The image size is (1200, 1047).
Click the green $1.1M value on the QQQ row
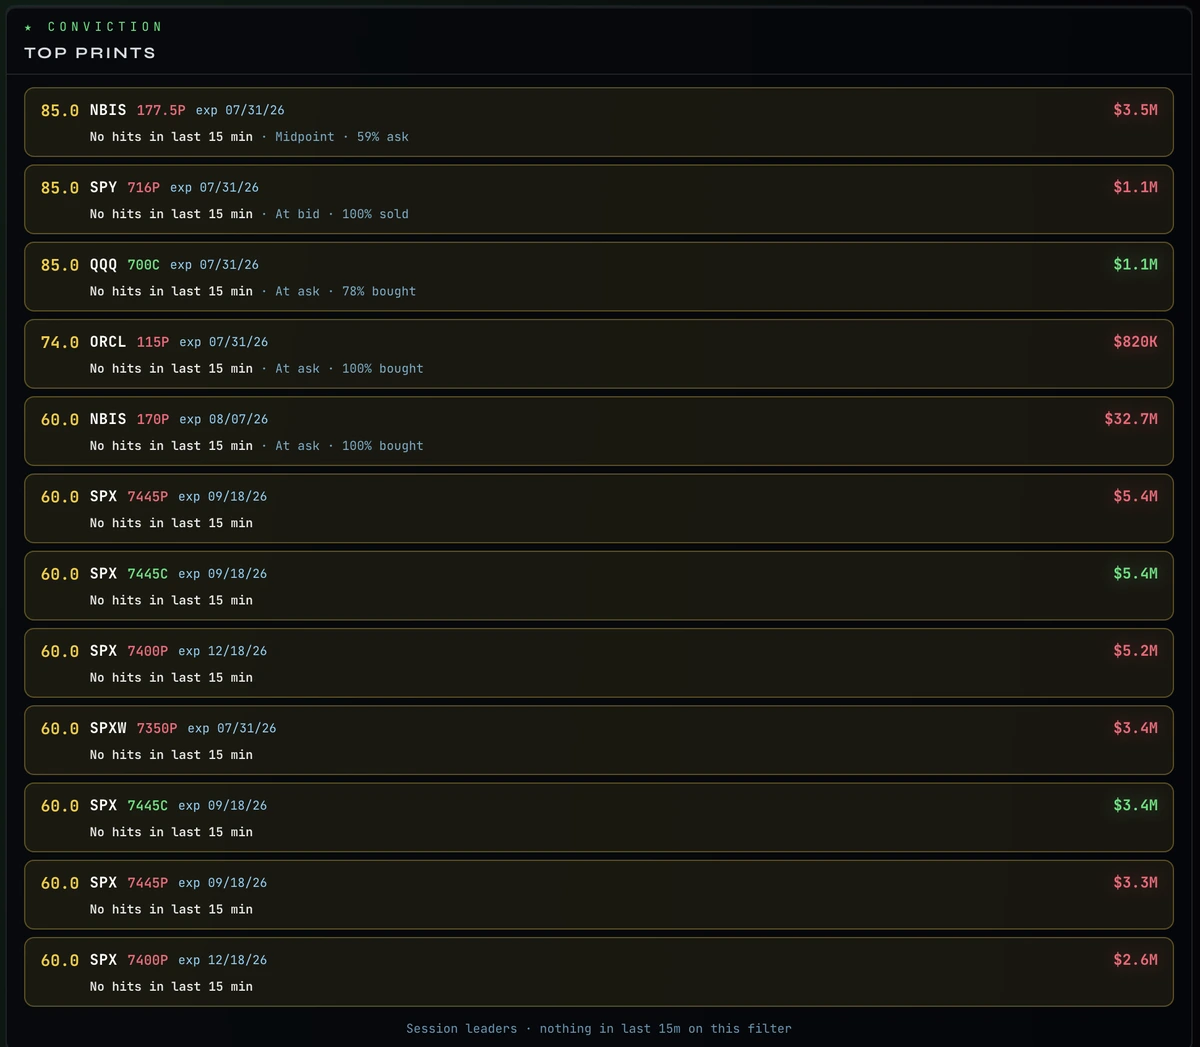[1135, 264]
